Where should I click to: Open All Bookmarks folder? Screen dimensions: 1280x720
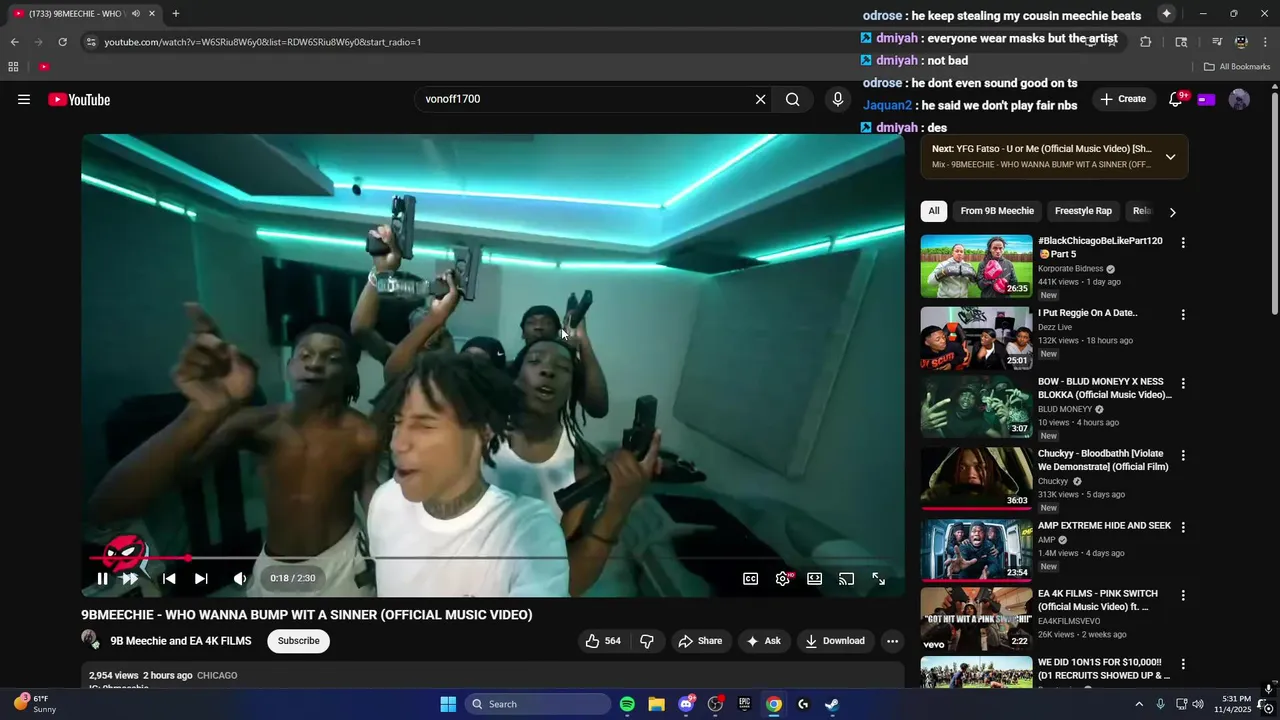(1236, 67)
